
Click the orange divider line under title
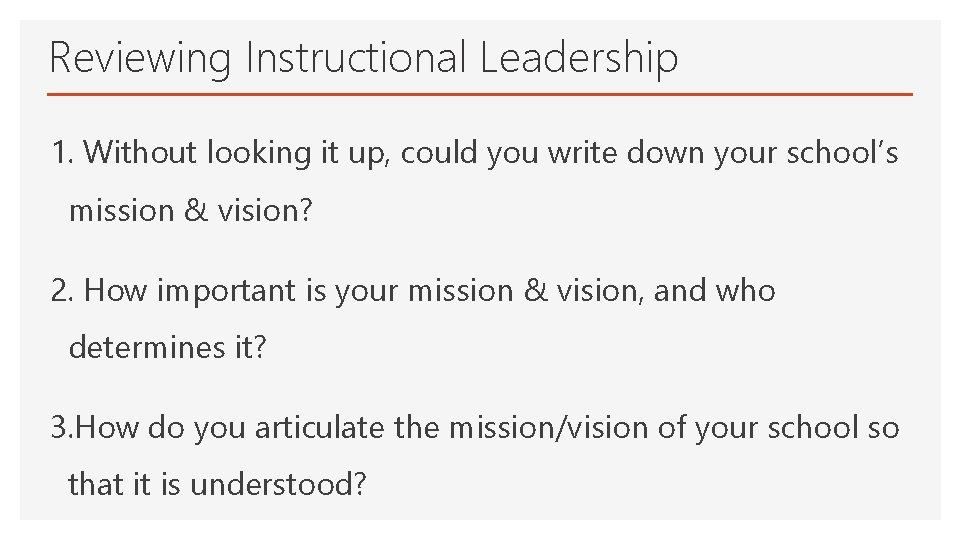[x=480, y=94]
